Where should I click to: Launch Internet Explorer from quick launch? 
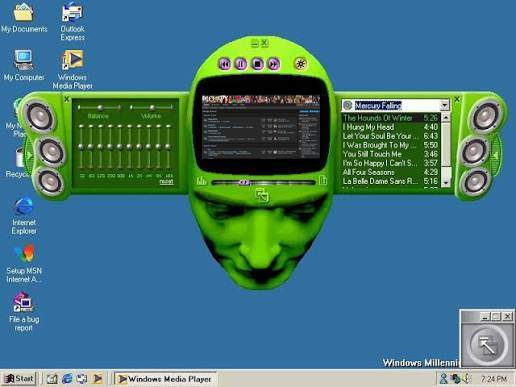[67, 379]
